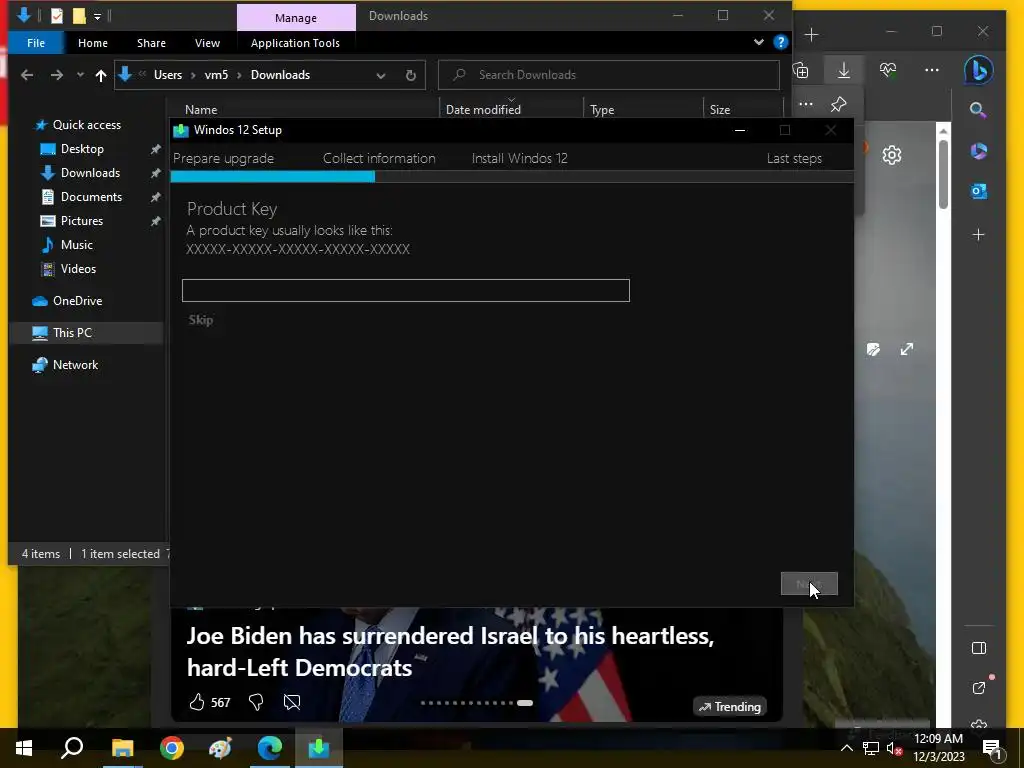The image size is (1024, 768).
Task: Go back in File Explorer
Action: (x=27, y=75)
